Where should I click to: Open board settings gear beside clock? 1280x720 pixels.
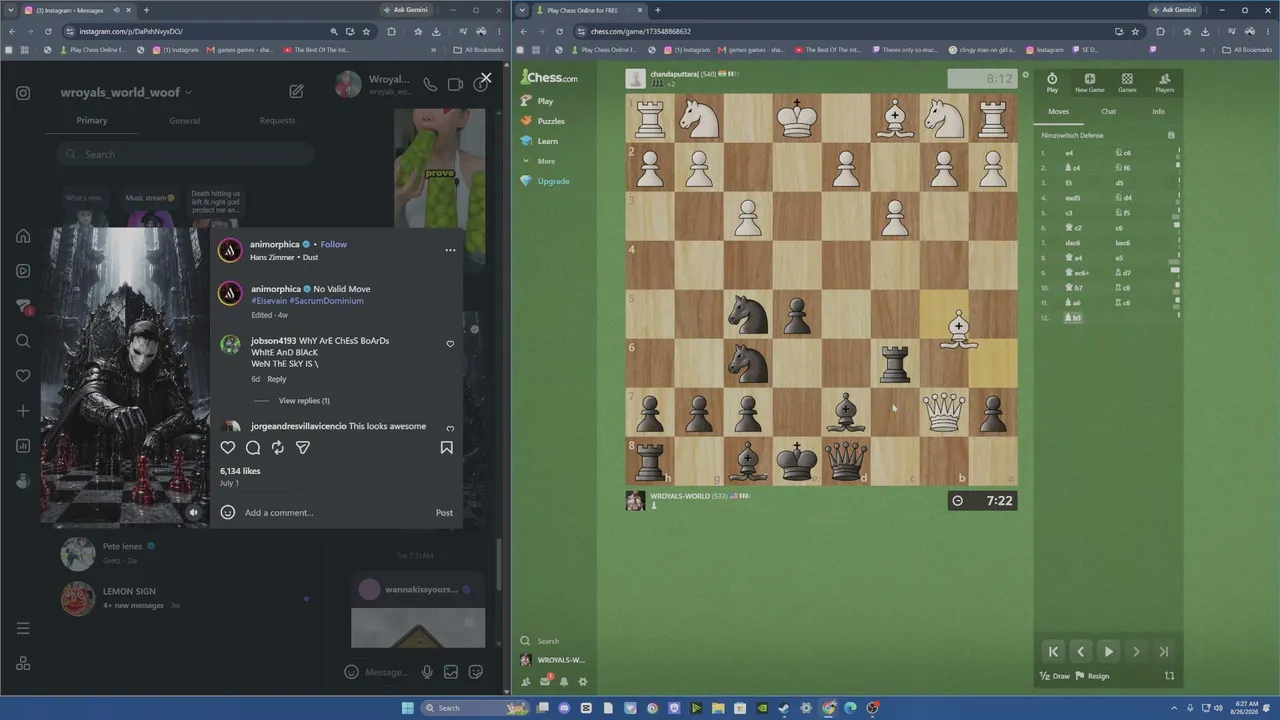pos(1025,74)
